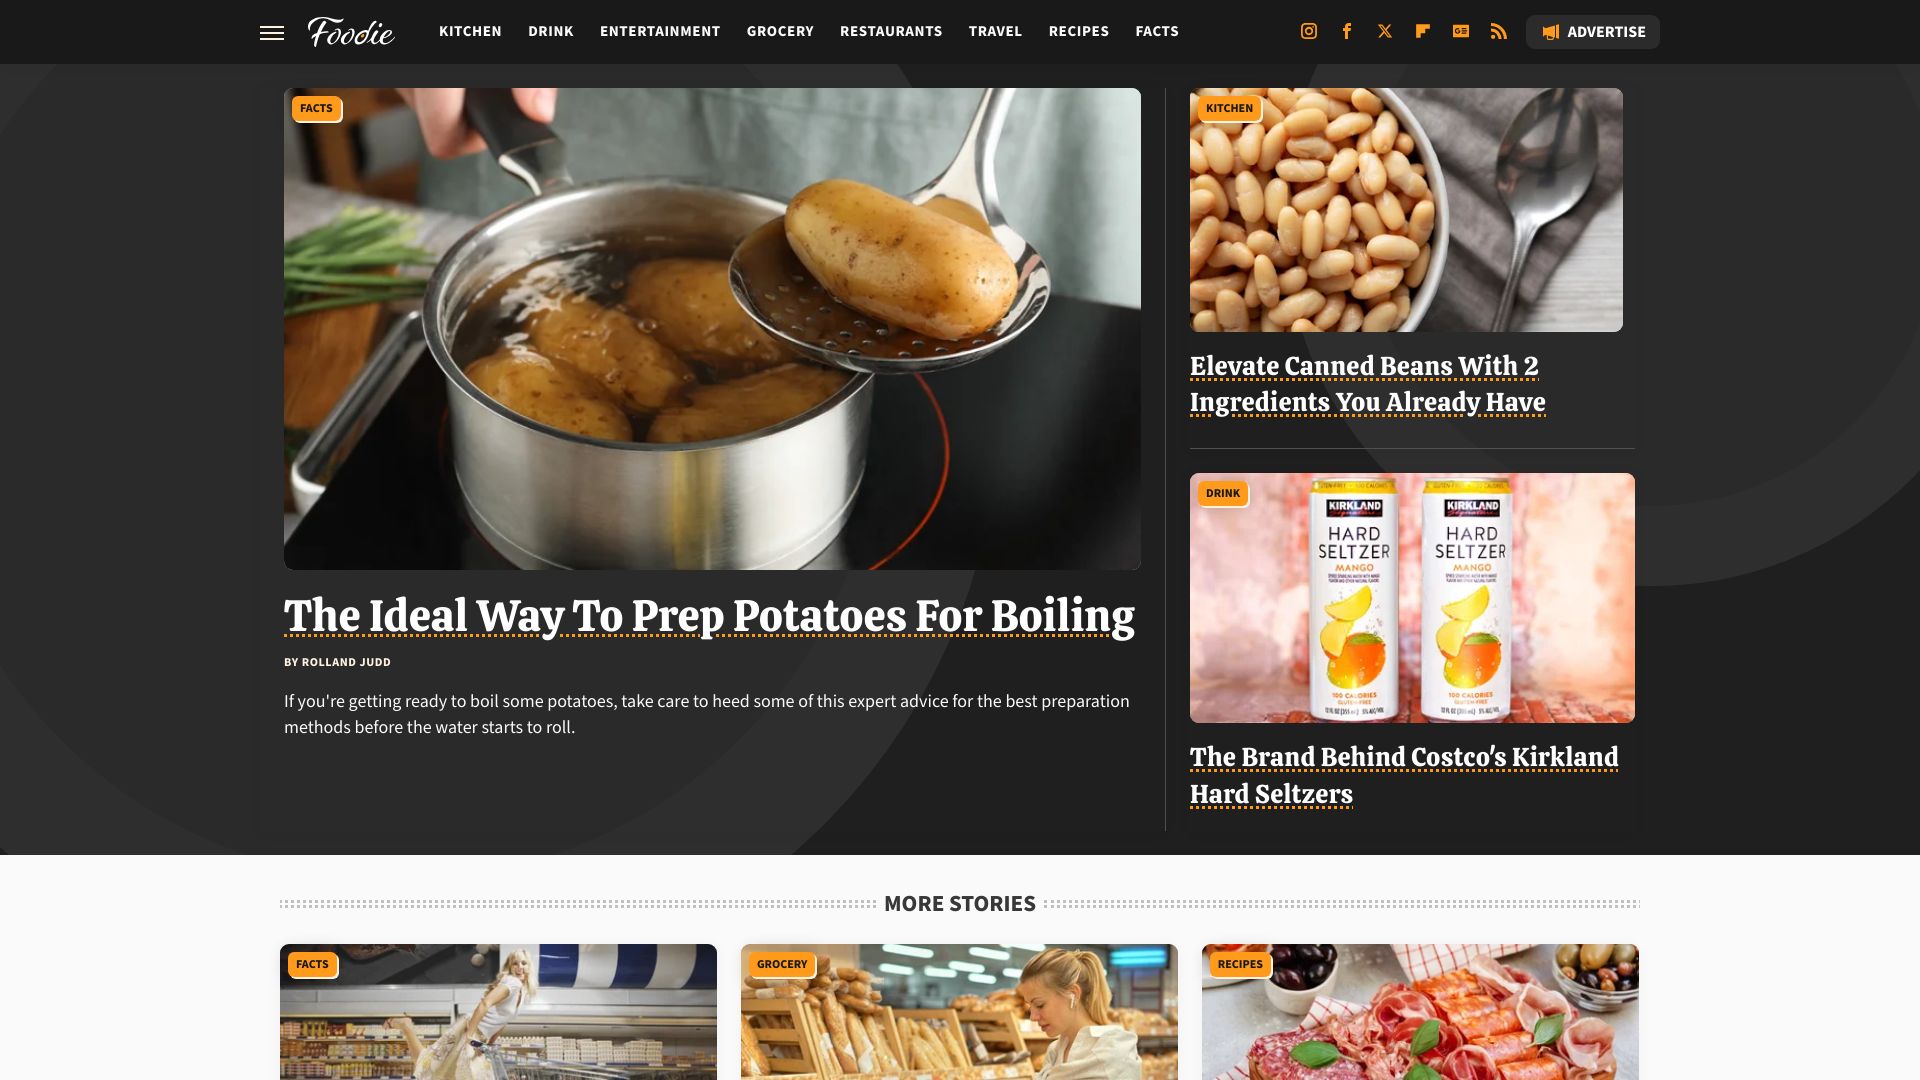Select the Recipes nav item
This screenshot has height=1080, width=1920.
click(x=1079, y=32)
